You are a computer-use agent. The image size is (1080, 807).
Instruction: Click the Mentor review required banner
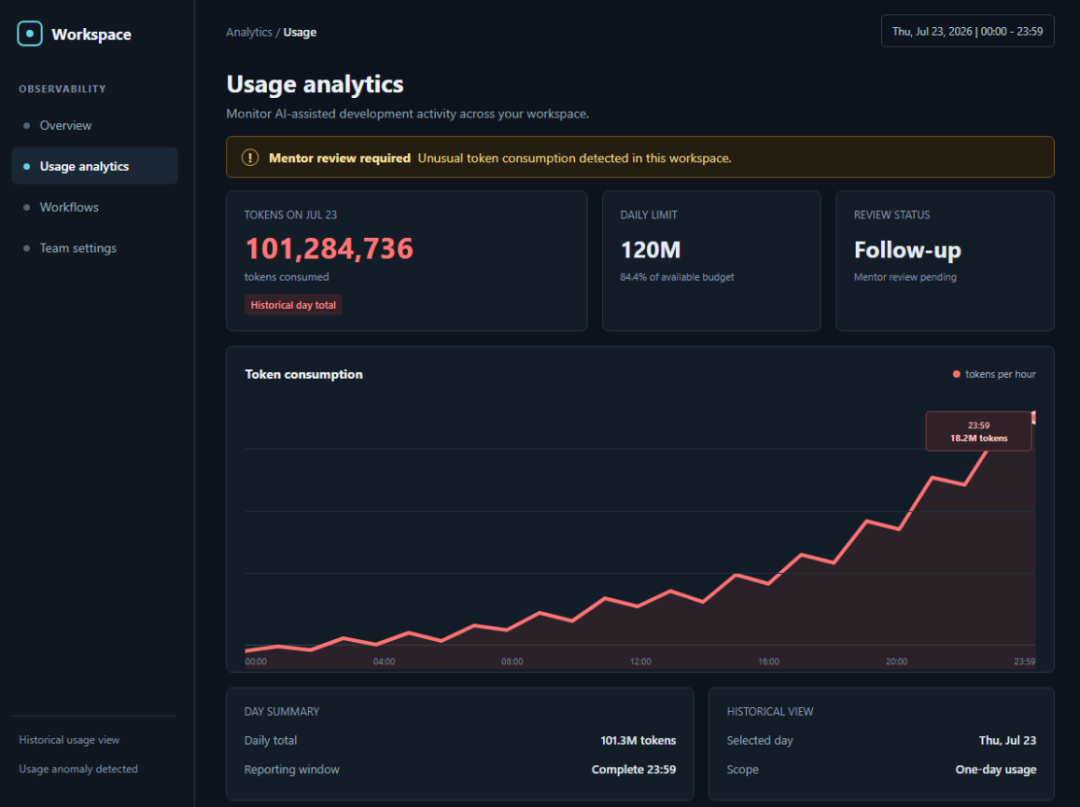[x=640, y=158]
